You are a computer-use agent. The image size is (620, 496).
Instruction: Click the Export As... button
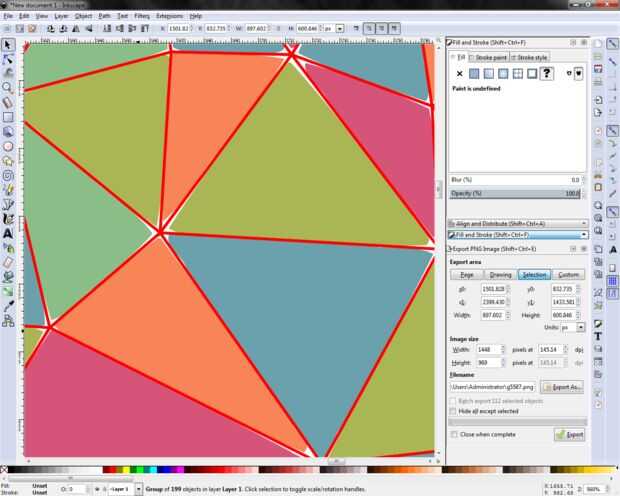(562, 387)
